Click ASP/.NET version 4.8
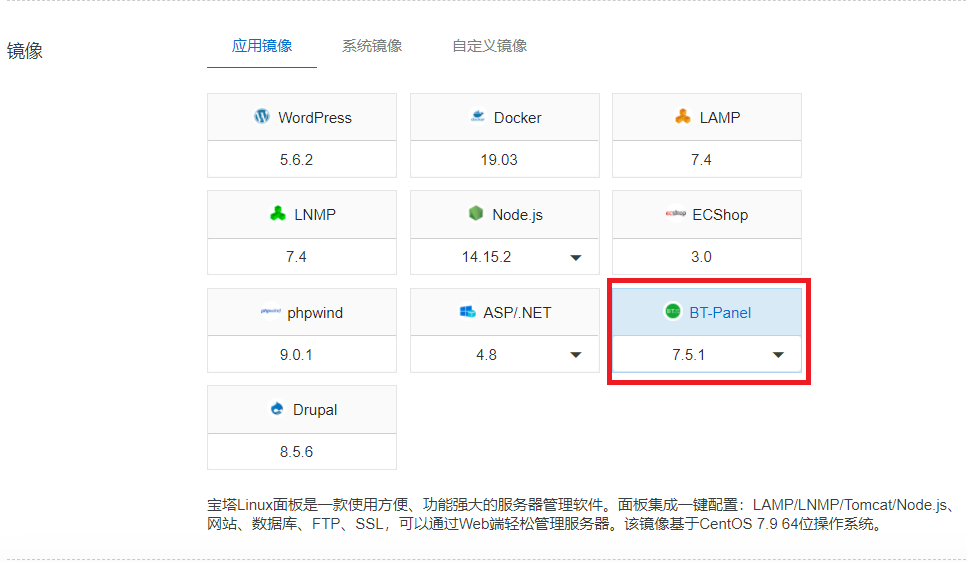This screenshot has height=562, width=967. click(x=487, y=355)
